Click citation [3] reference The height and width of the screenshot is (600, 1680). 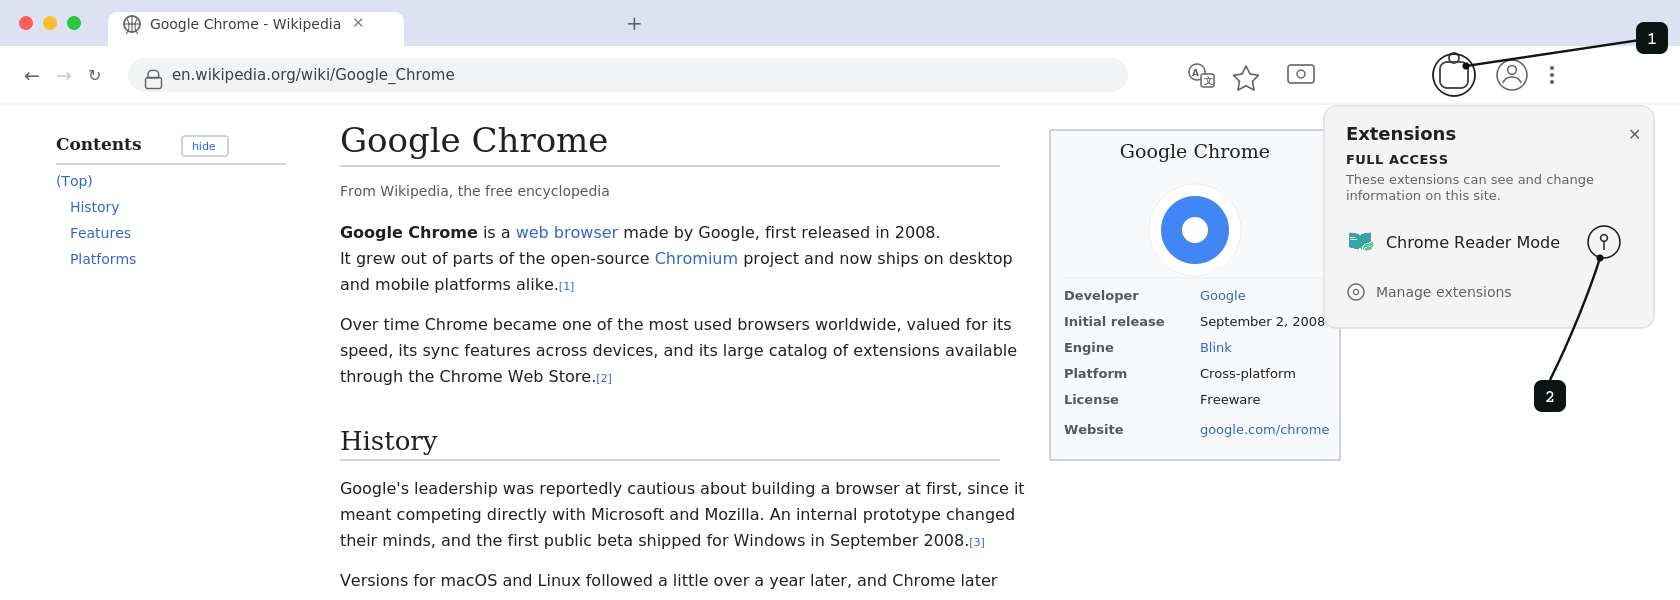tap(977, 542)
